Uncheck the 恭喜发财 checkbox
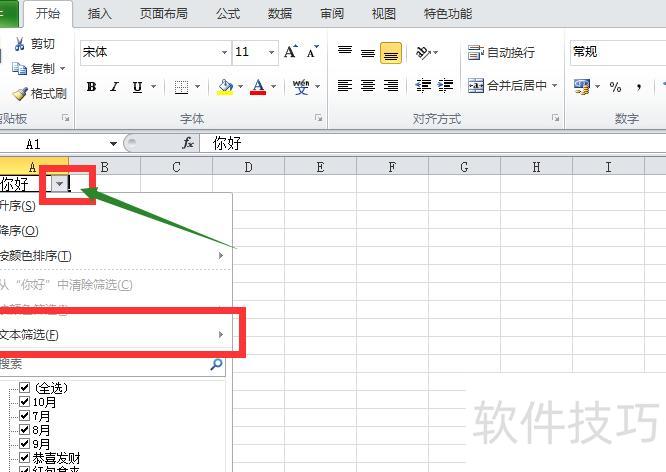This screenshot has height=472, width=666. 25,458
